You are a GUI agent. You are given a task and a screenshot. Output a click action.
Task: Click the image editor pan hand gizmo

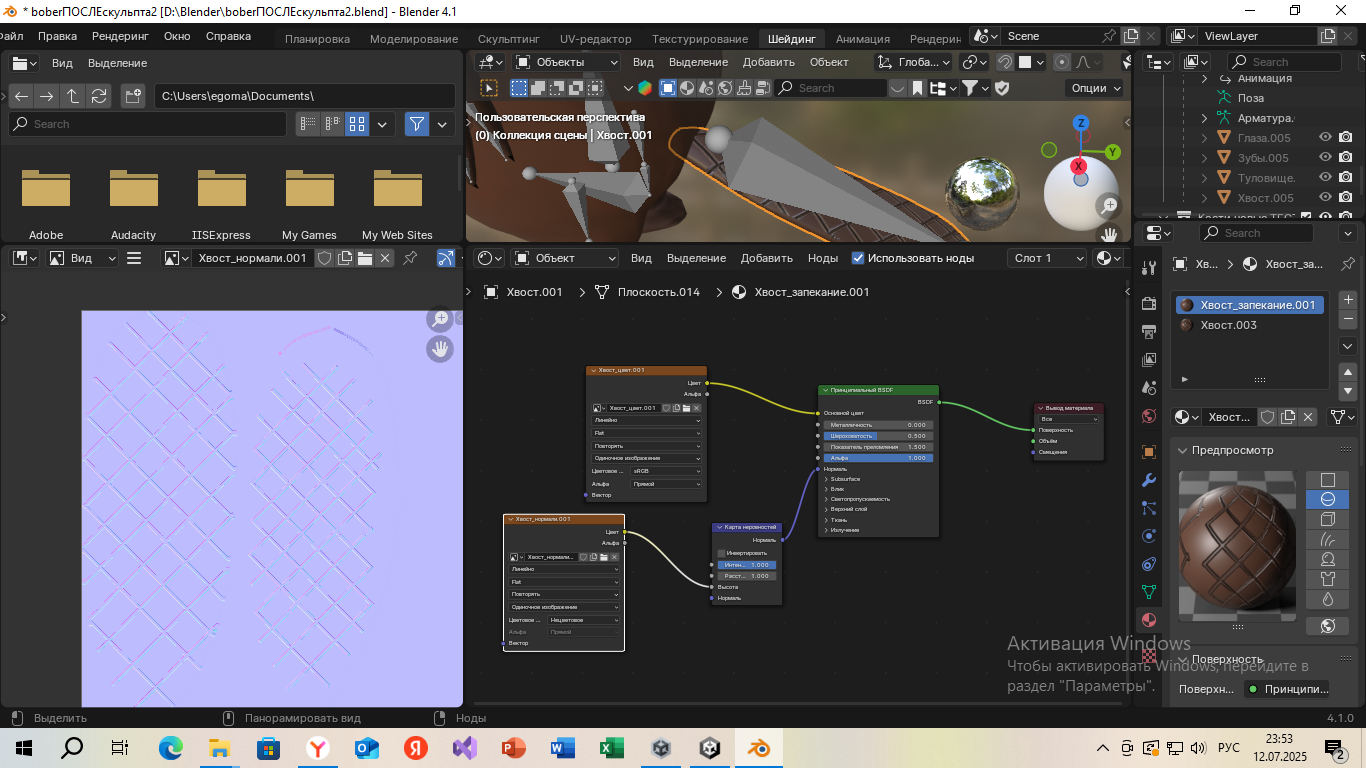coord(440,349)
